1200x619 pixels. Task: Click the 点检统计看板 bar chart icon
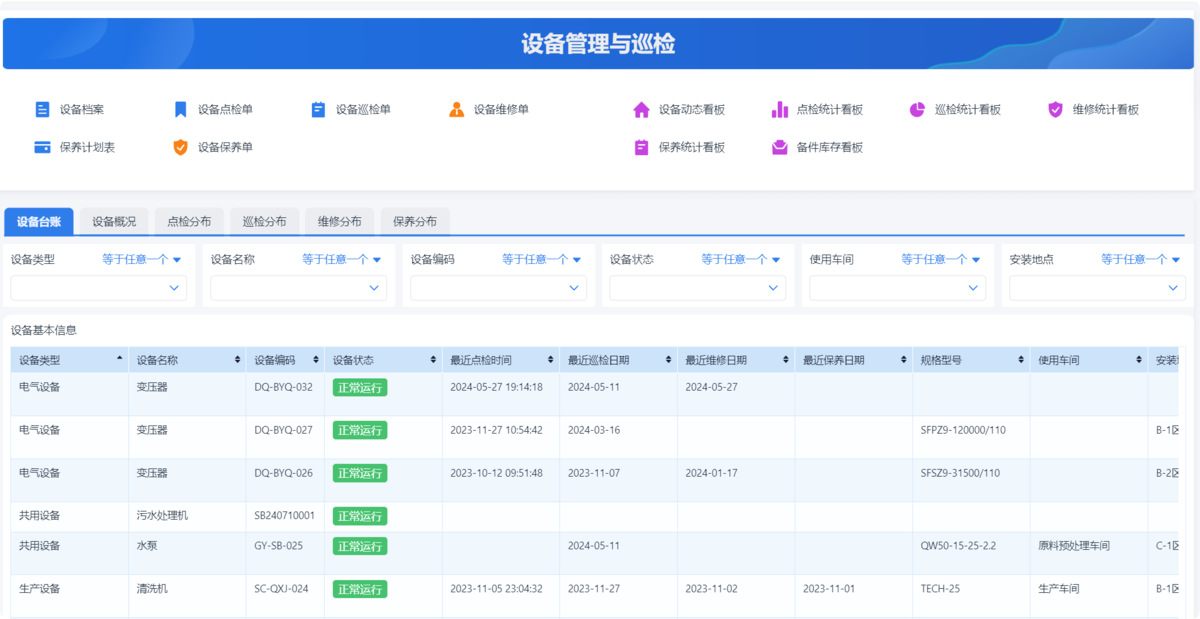click(x=779, y=110)
